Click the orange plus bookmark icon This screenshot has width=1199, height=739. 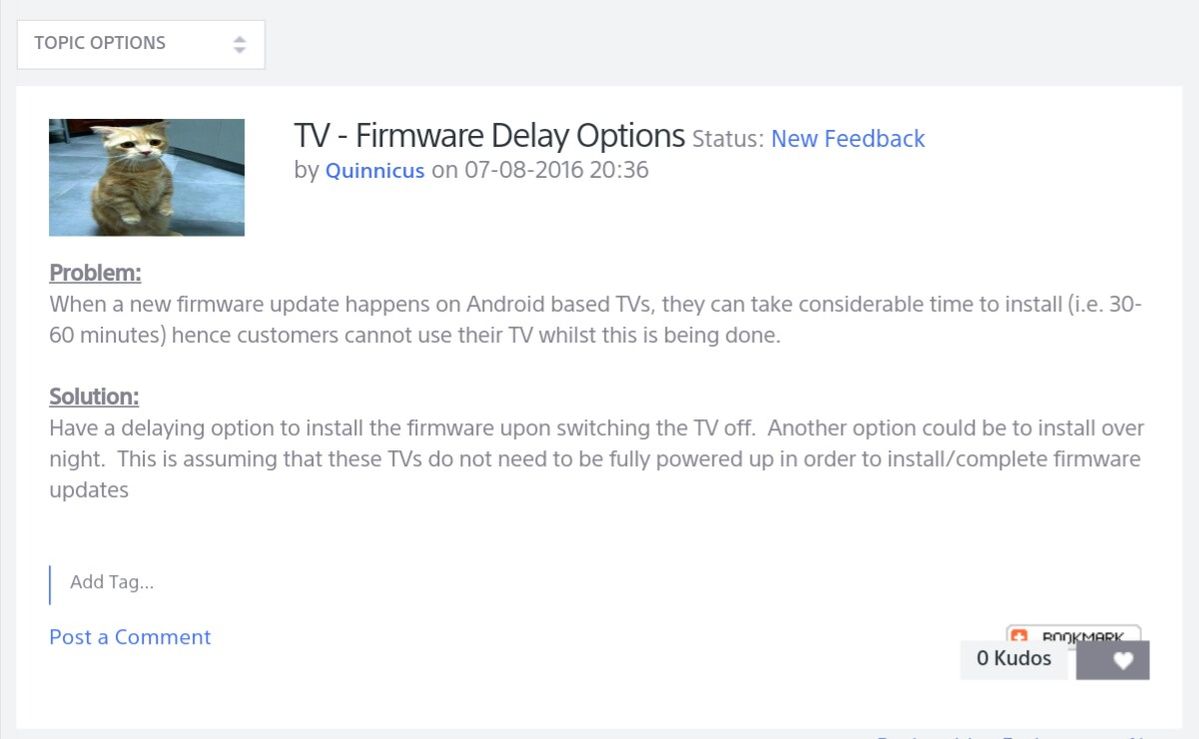click(x=1019, y=635)
